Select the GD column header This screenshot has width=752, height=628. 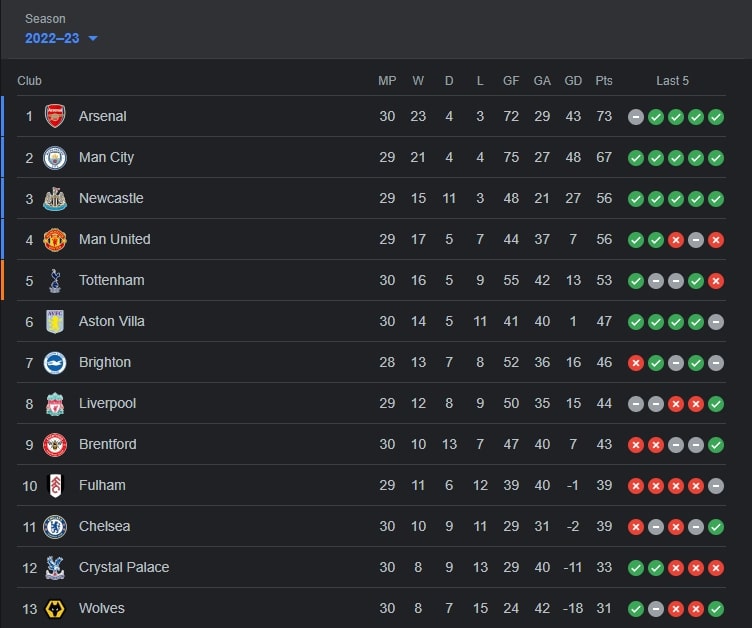point(573,81)
